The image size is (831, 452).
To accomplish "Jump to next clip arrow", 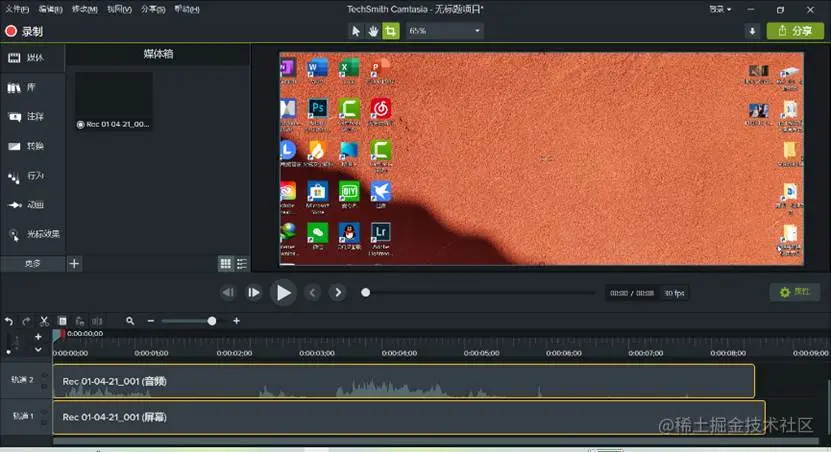I will pyautogui.click(x=338, y=293).
